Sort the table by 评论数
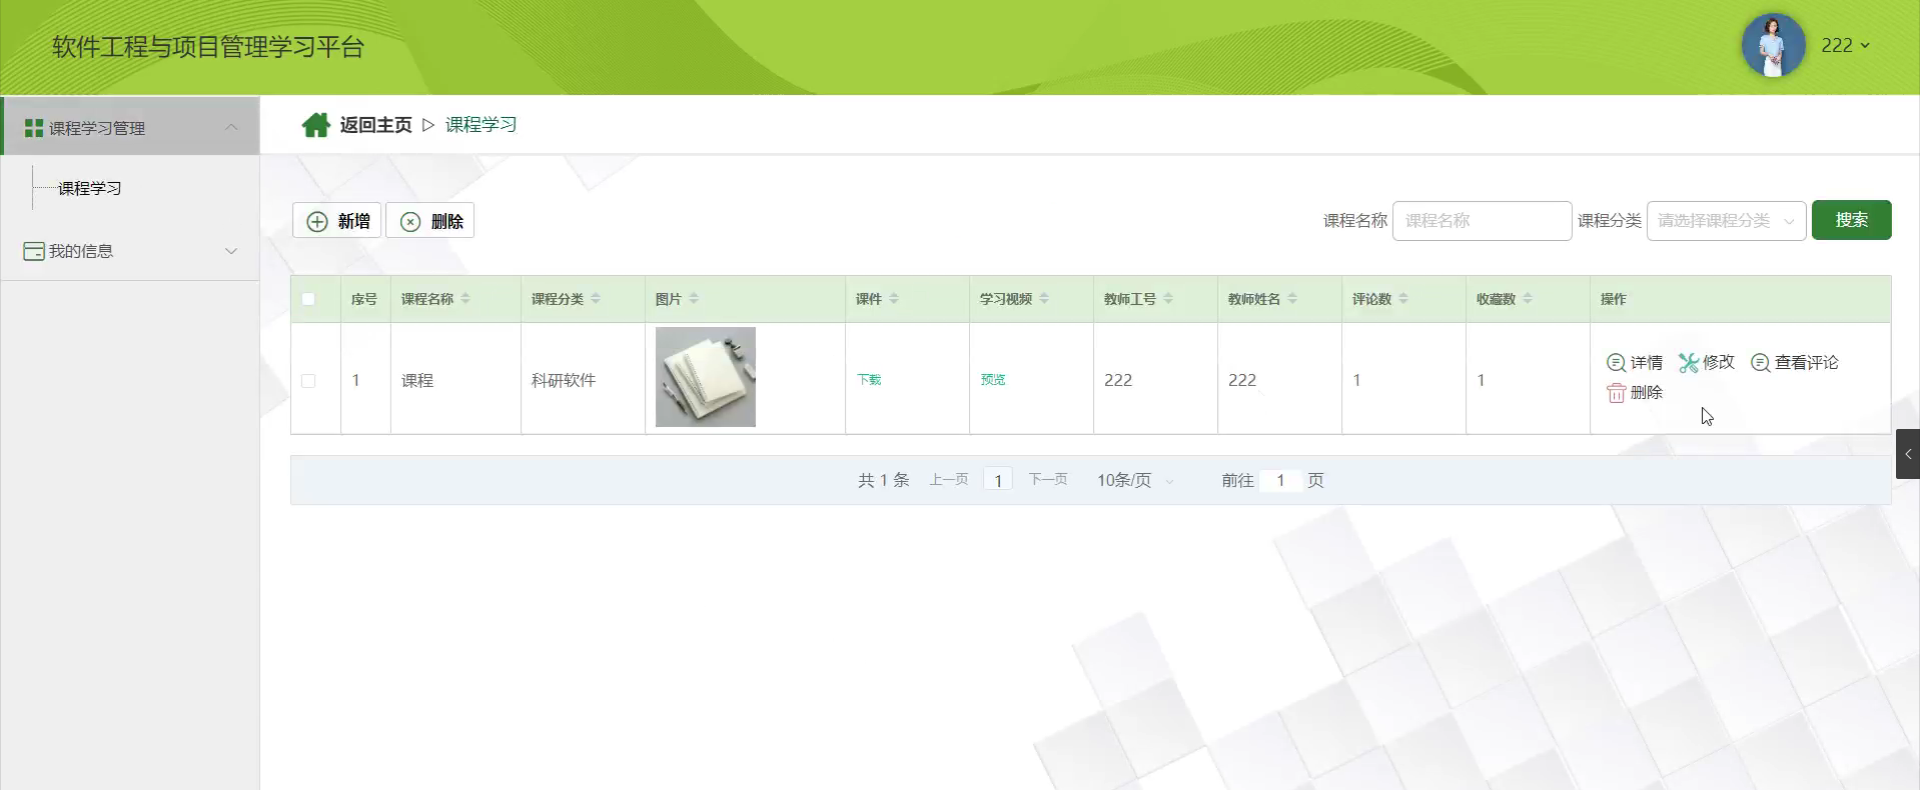Viewport: 1920px width, 790px height. 1402,299
